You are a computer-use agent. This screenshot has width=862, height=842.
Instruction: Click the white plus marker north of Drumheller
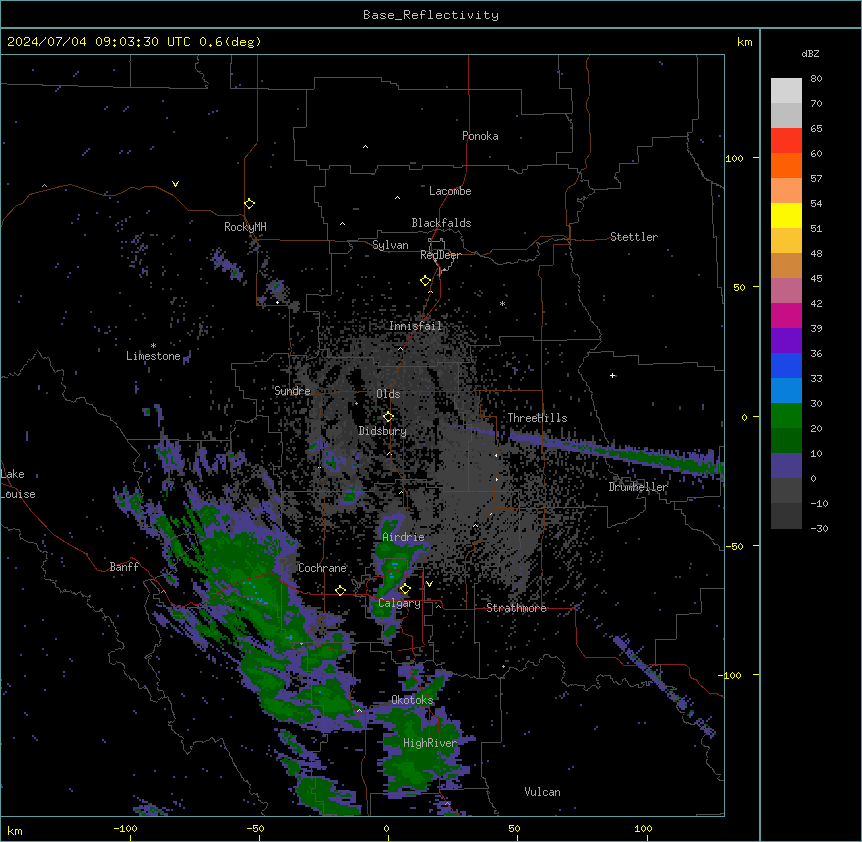tap(612, 375)
